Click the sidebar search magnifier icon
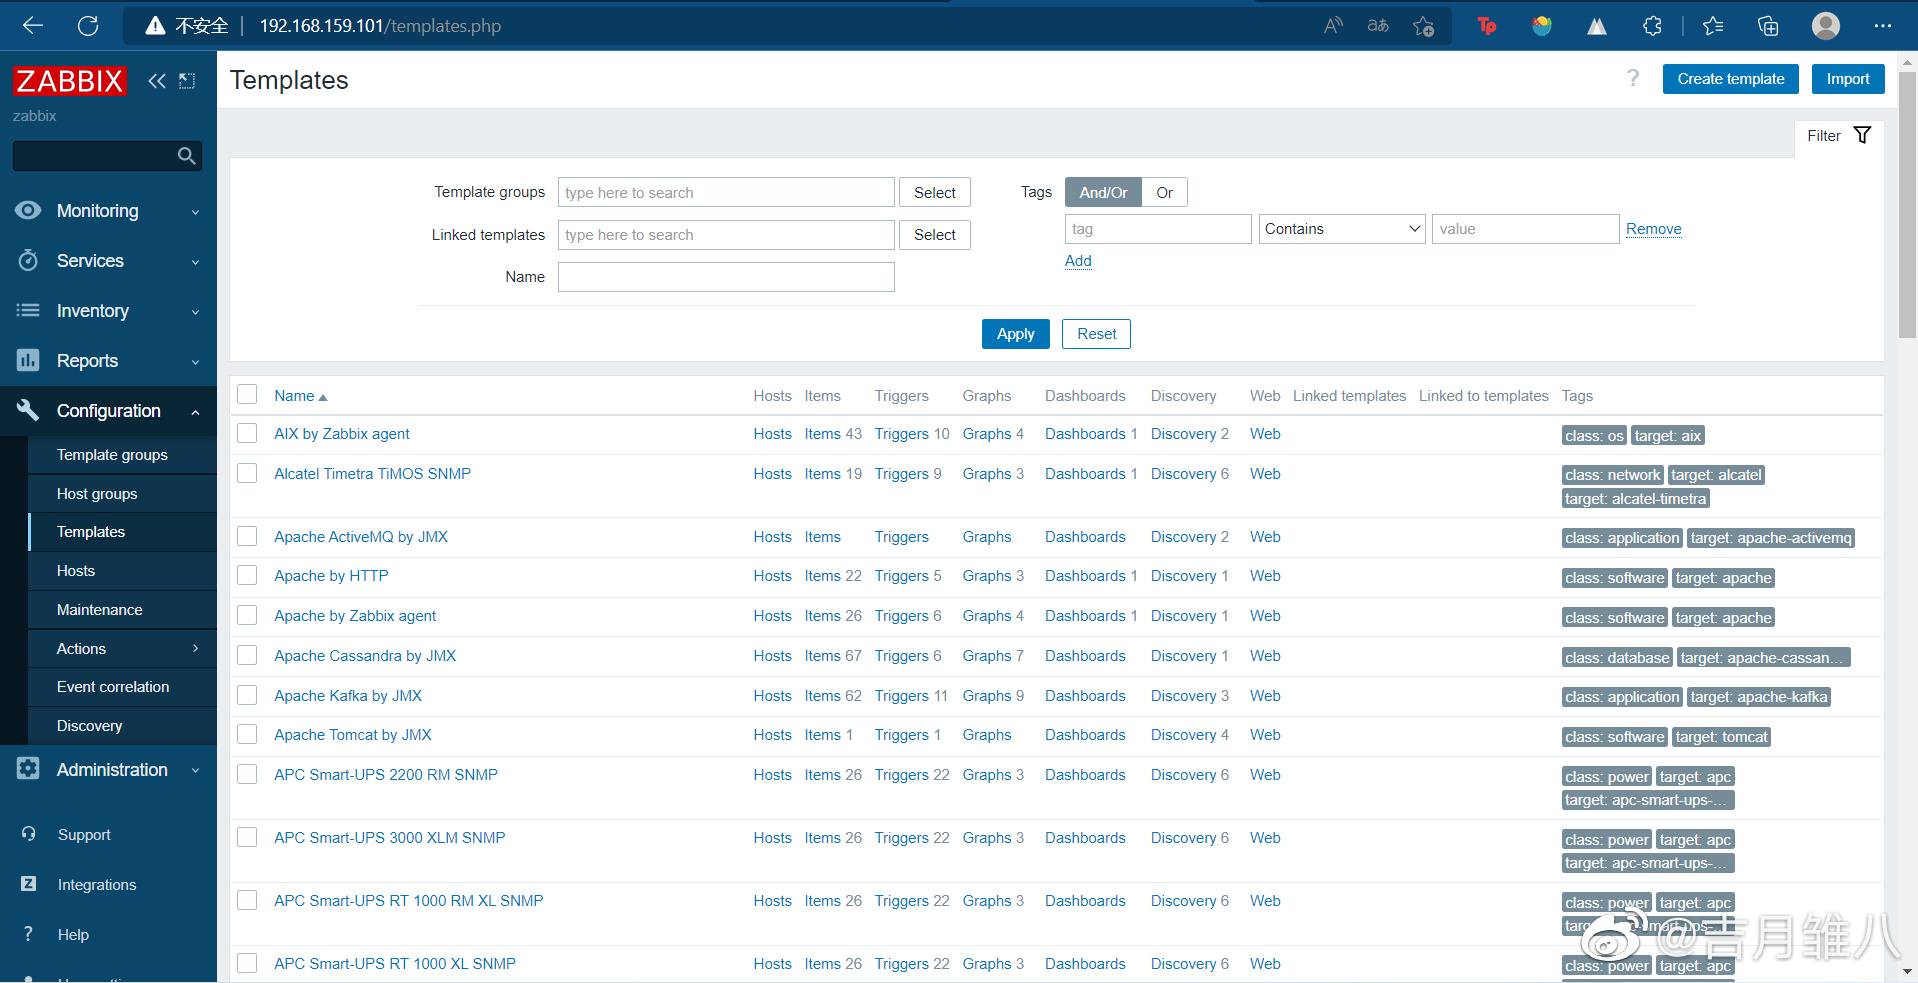This screenshot has width=1918, height=983. [186, 156]
